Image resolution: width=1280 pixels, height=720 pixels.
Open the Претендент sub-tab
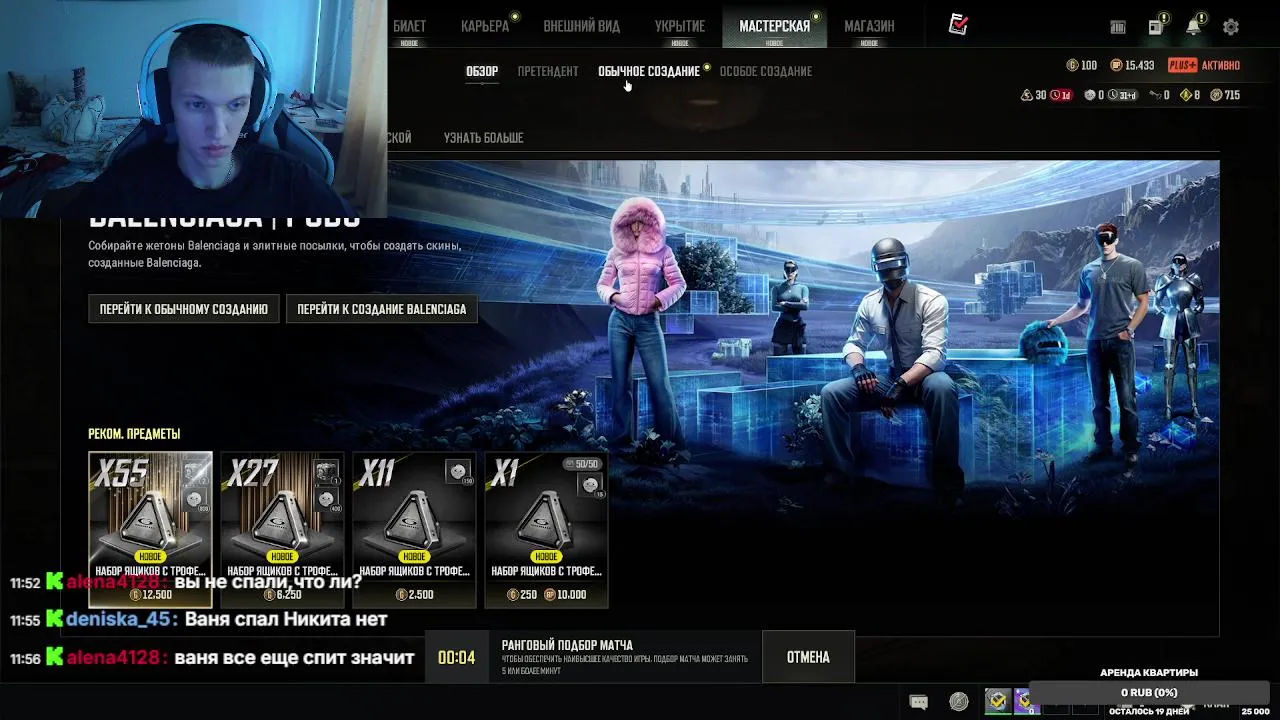pyautogui.click(x=548, y=71)
